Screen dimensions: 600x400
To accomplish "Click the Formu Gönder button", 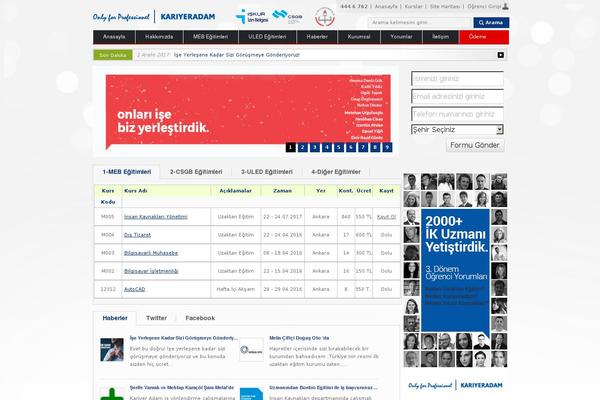I will click(x=475, y=145).
